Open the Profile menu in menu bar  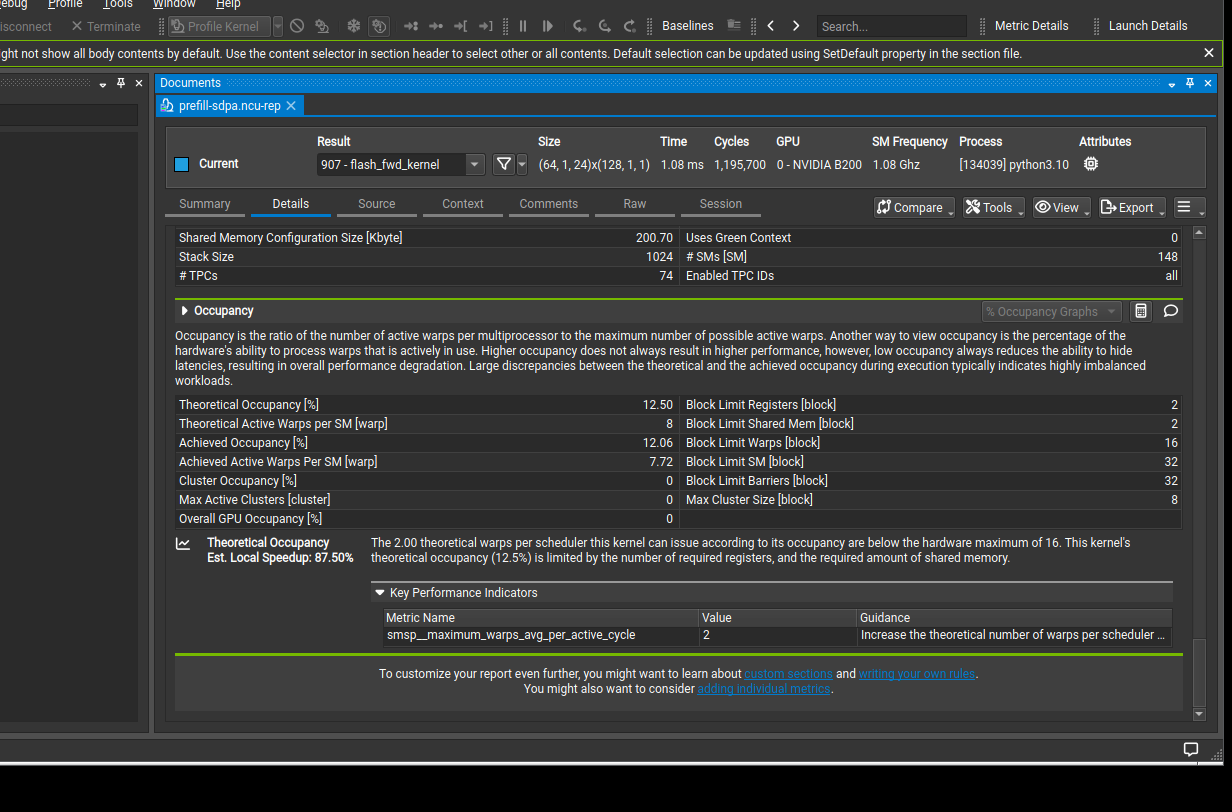click(x=65, y=4)
